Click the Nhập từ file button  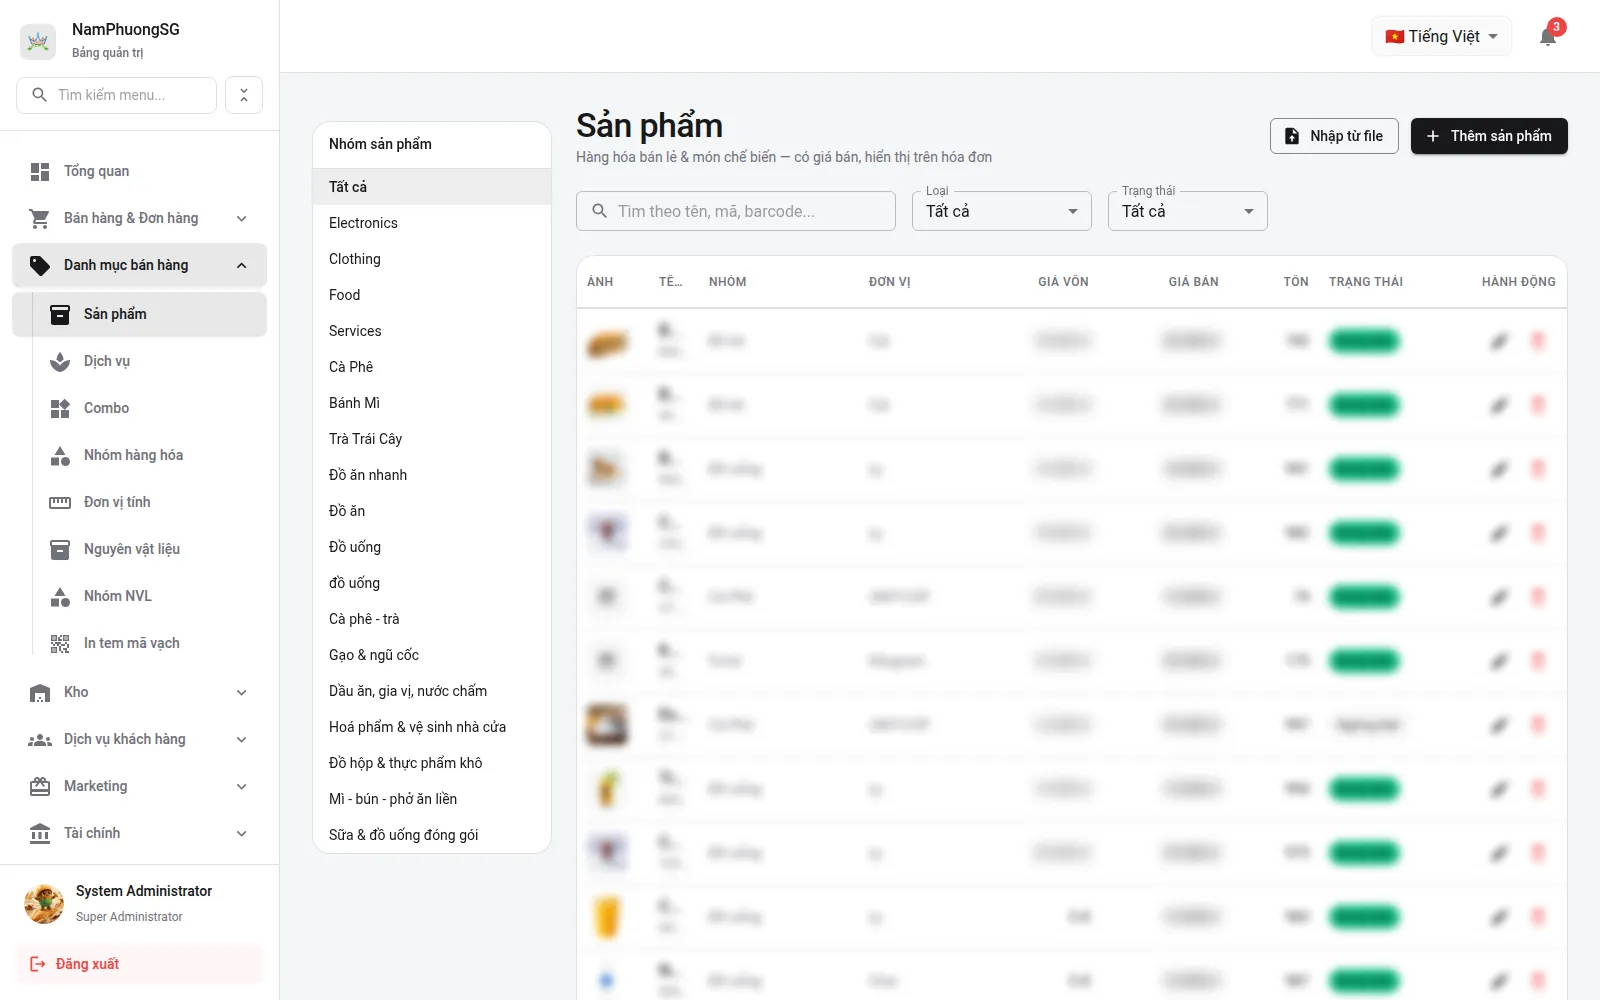coord(1334,136)
